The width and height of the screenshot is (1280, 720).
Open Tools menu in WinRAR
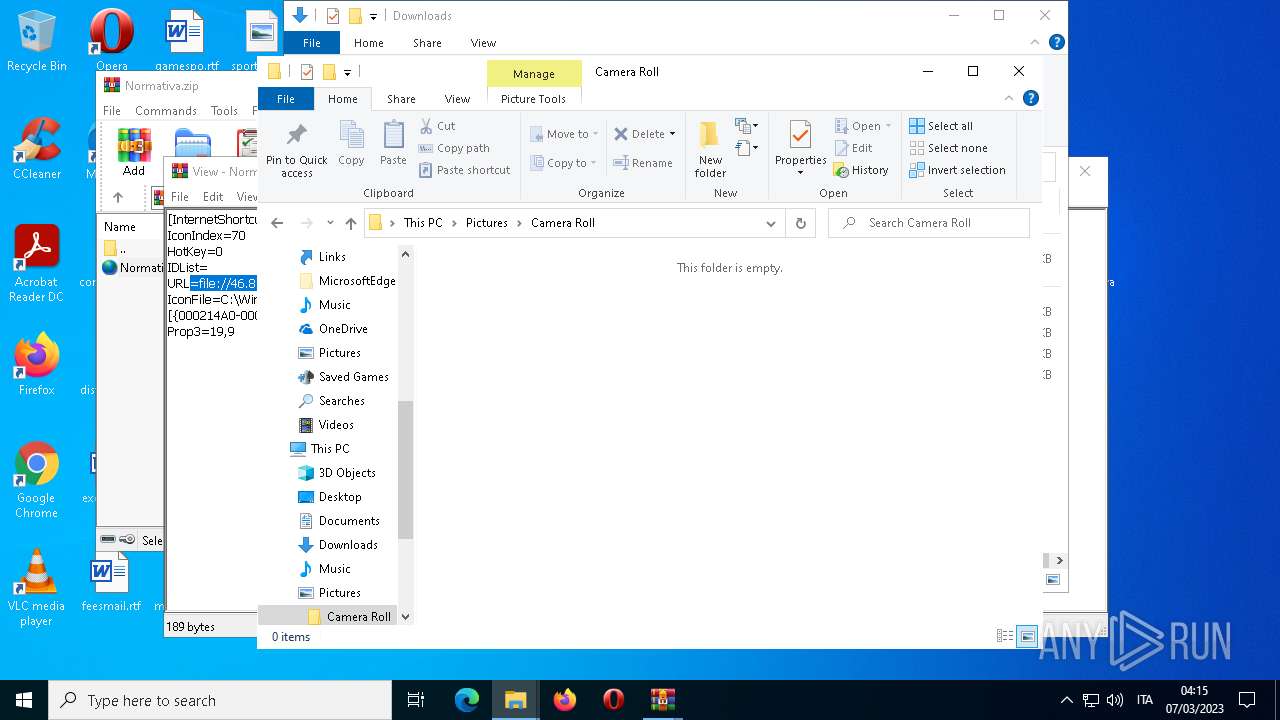224,111
